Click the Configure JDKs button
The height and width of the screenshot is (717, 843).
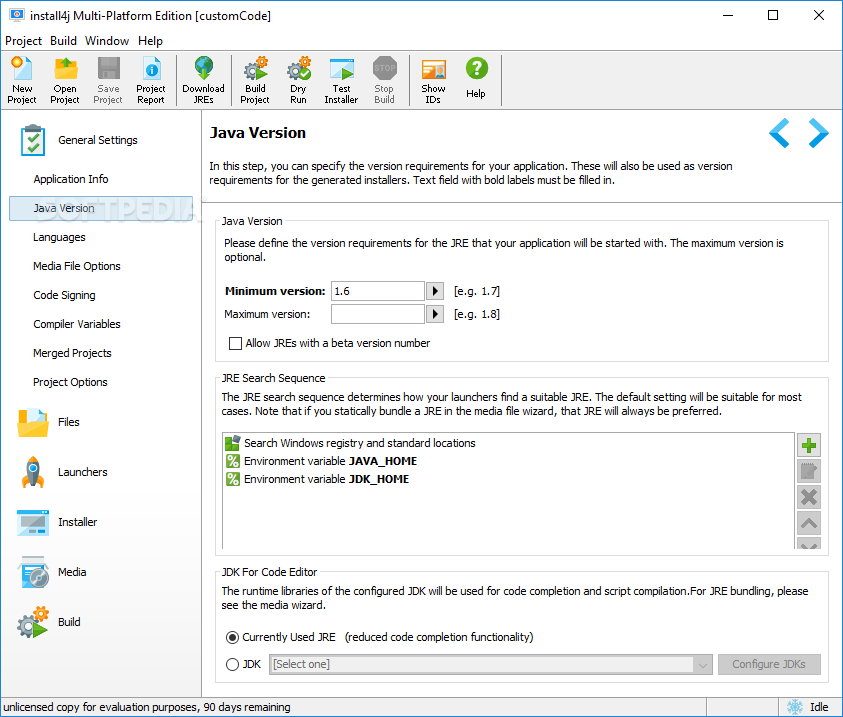pos(769,664)
